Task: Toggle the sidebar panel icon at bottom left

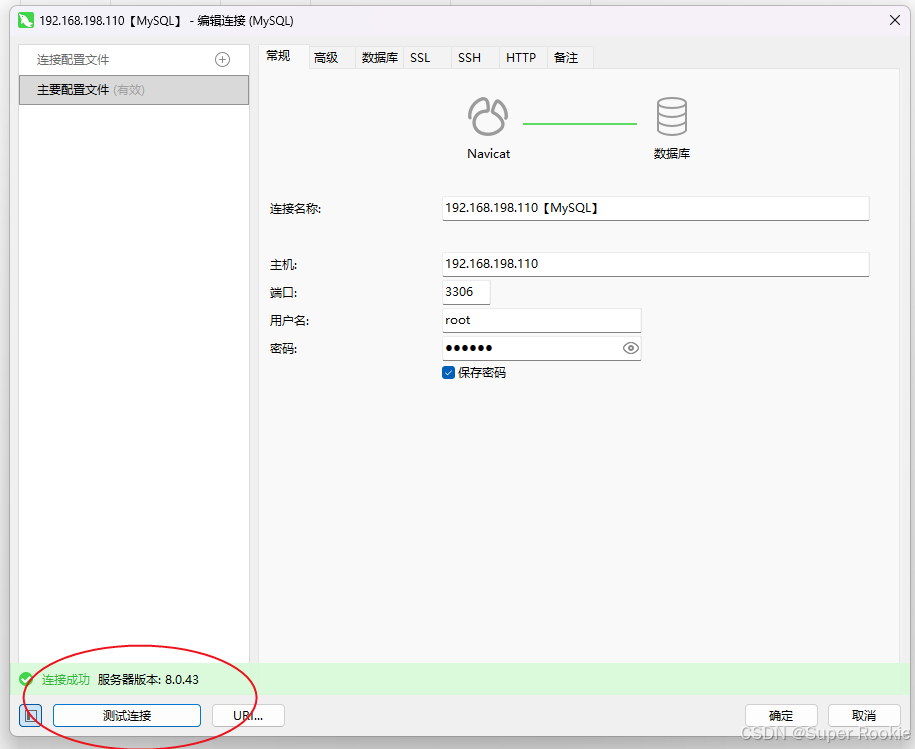Action: point(30,715)
